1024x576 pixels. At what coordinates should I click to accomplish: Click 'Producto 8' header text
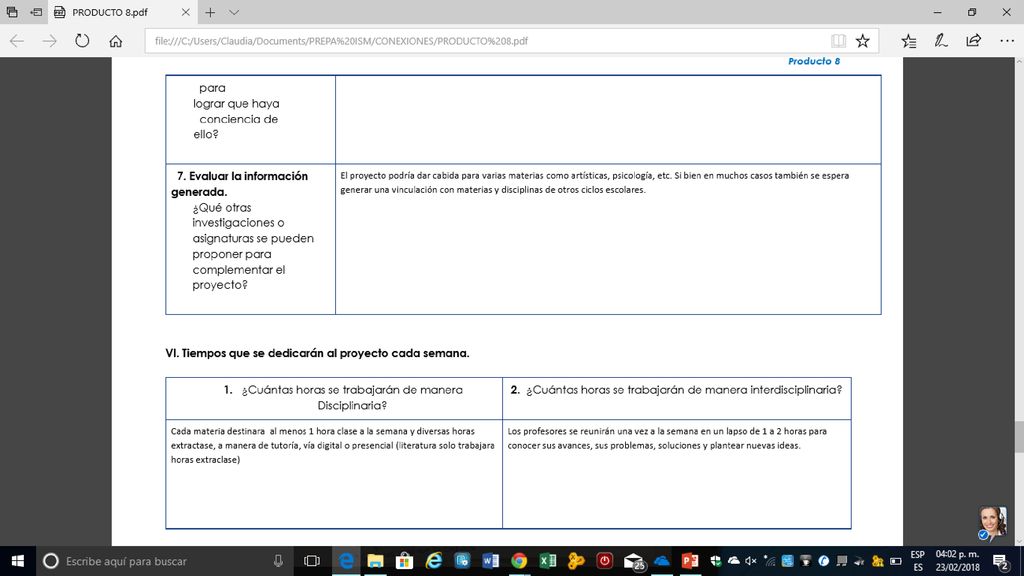(814, 61)
